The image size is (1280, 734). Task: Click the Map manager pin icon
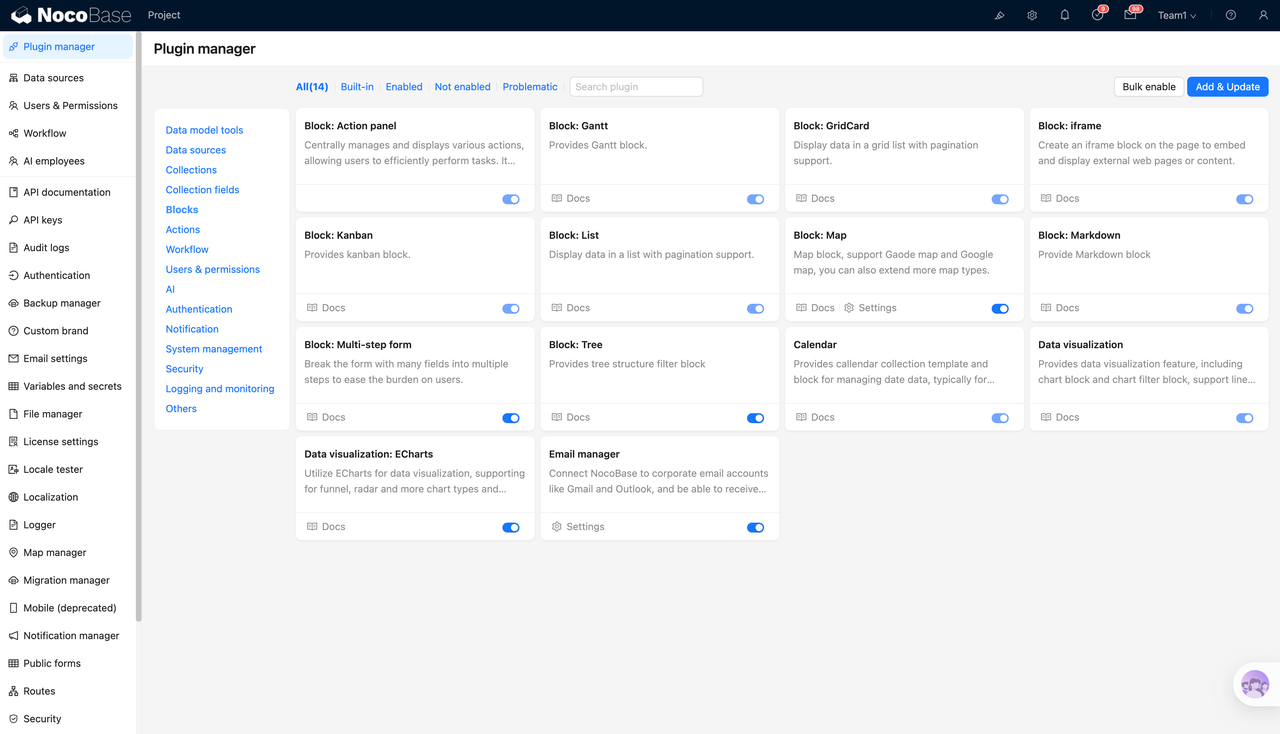tap(13, 552)
